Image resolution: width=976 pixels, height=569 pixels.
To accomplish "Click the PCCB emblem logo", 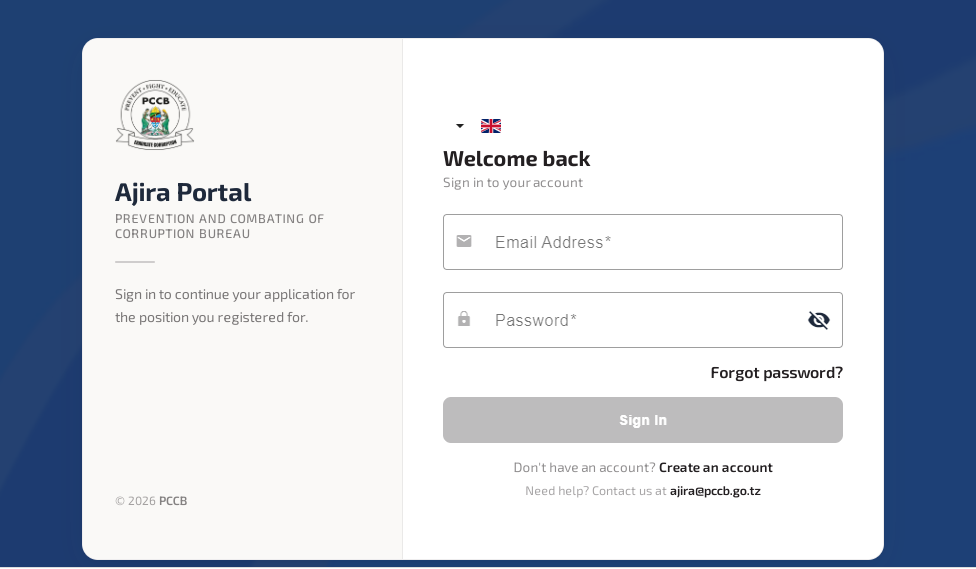I will pos(155,115).
